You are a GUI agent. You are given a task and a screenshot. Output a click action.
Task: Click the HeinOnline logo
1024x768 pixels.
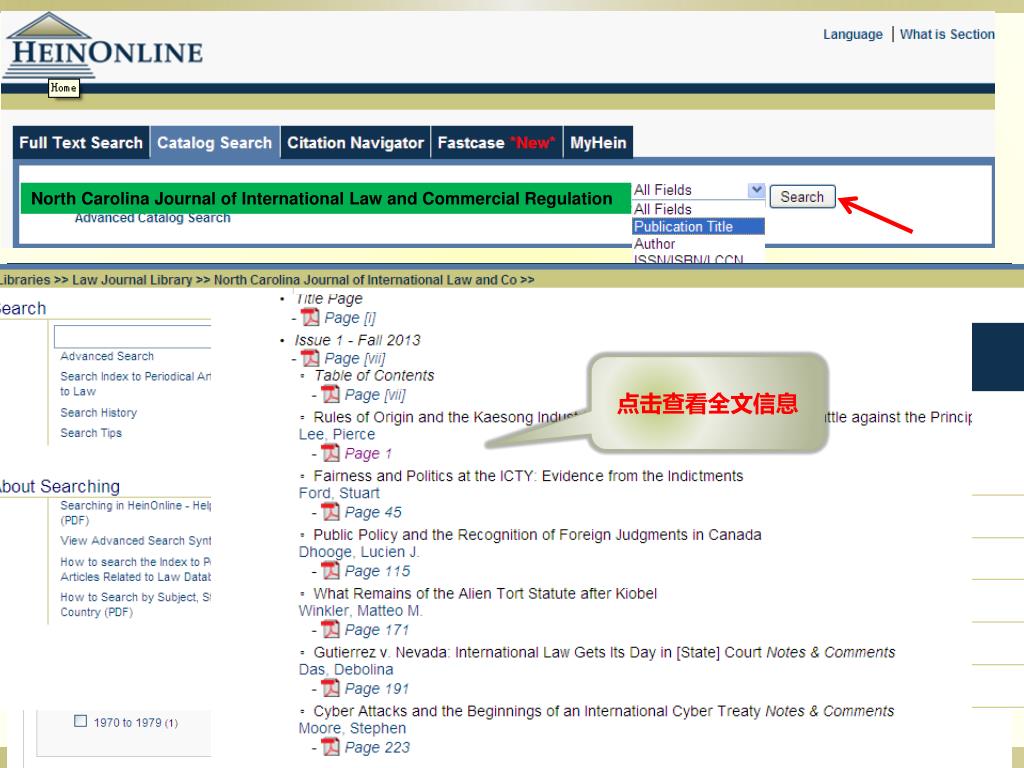point(103,46)
